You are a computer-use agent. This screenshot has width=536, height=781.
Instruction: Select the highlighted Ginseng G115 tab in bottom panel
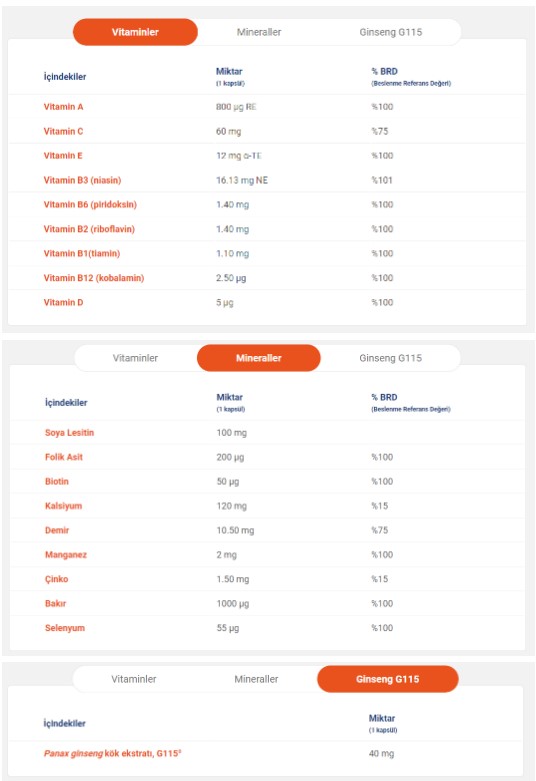pyautogui.click(x=388, y=679)
